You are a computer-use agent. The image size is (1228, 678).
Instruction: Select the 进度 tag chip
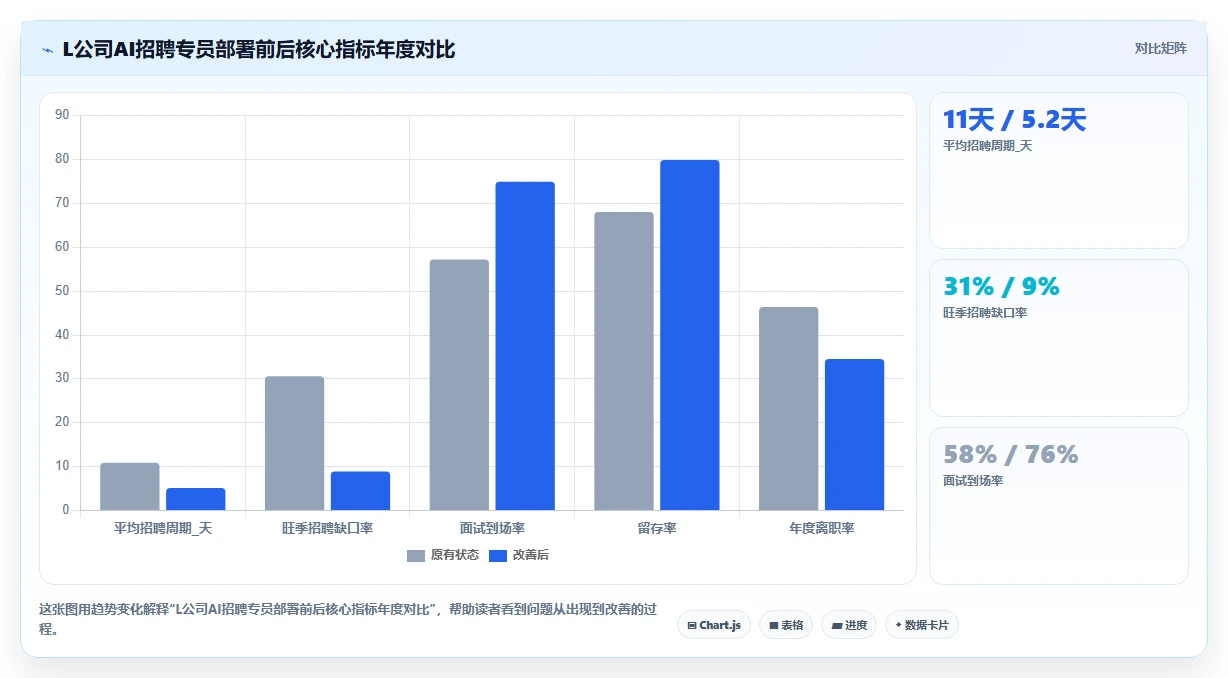[849, 625]
